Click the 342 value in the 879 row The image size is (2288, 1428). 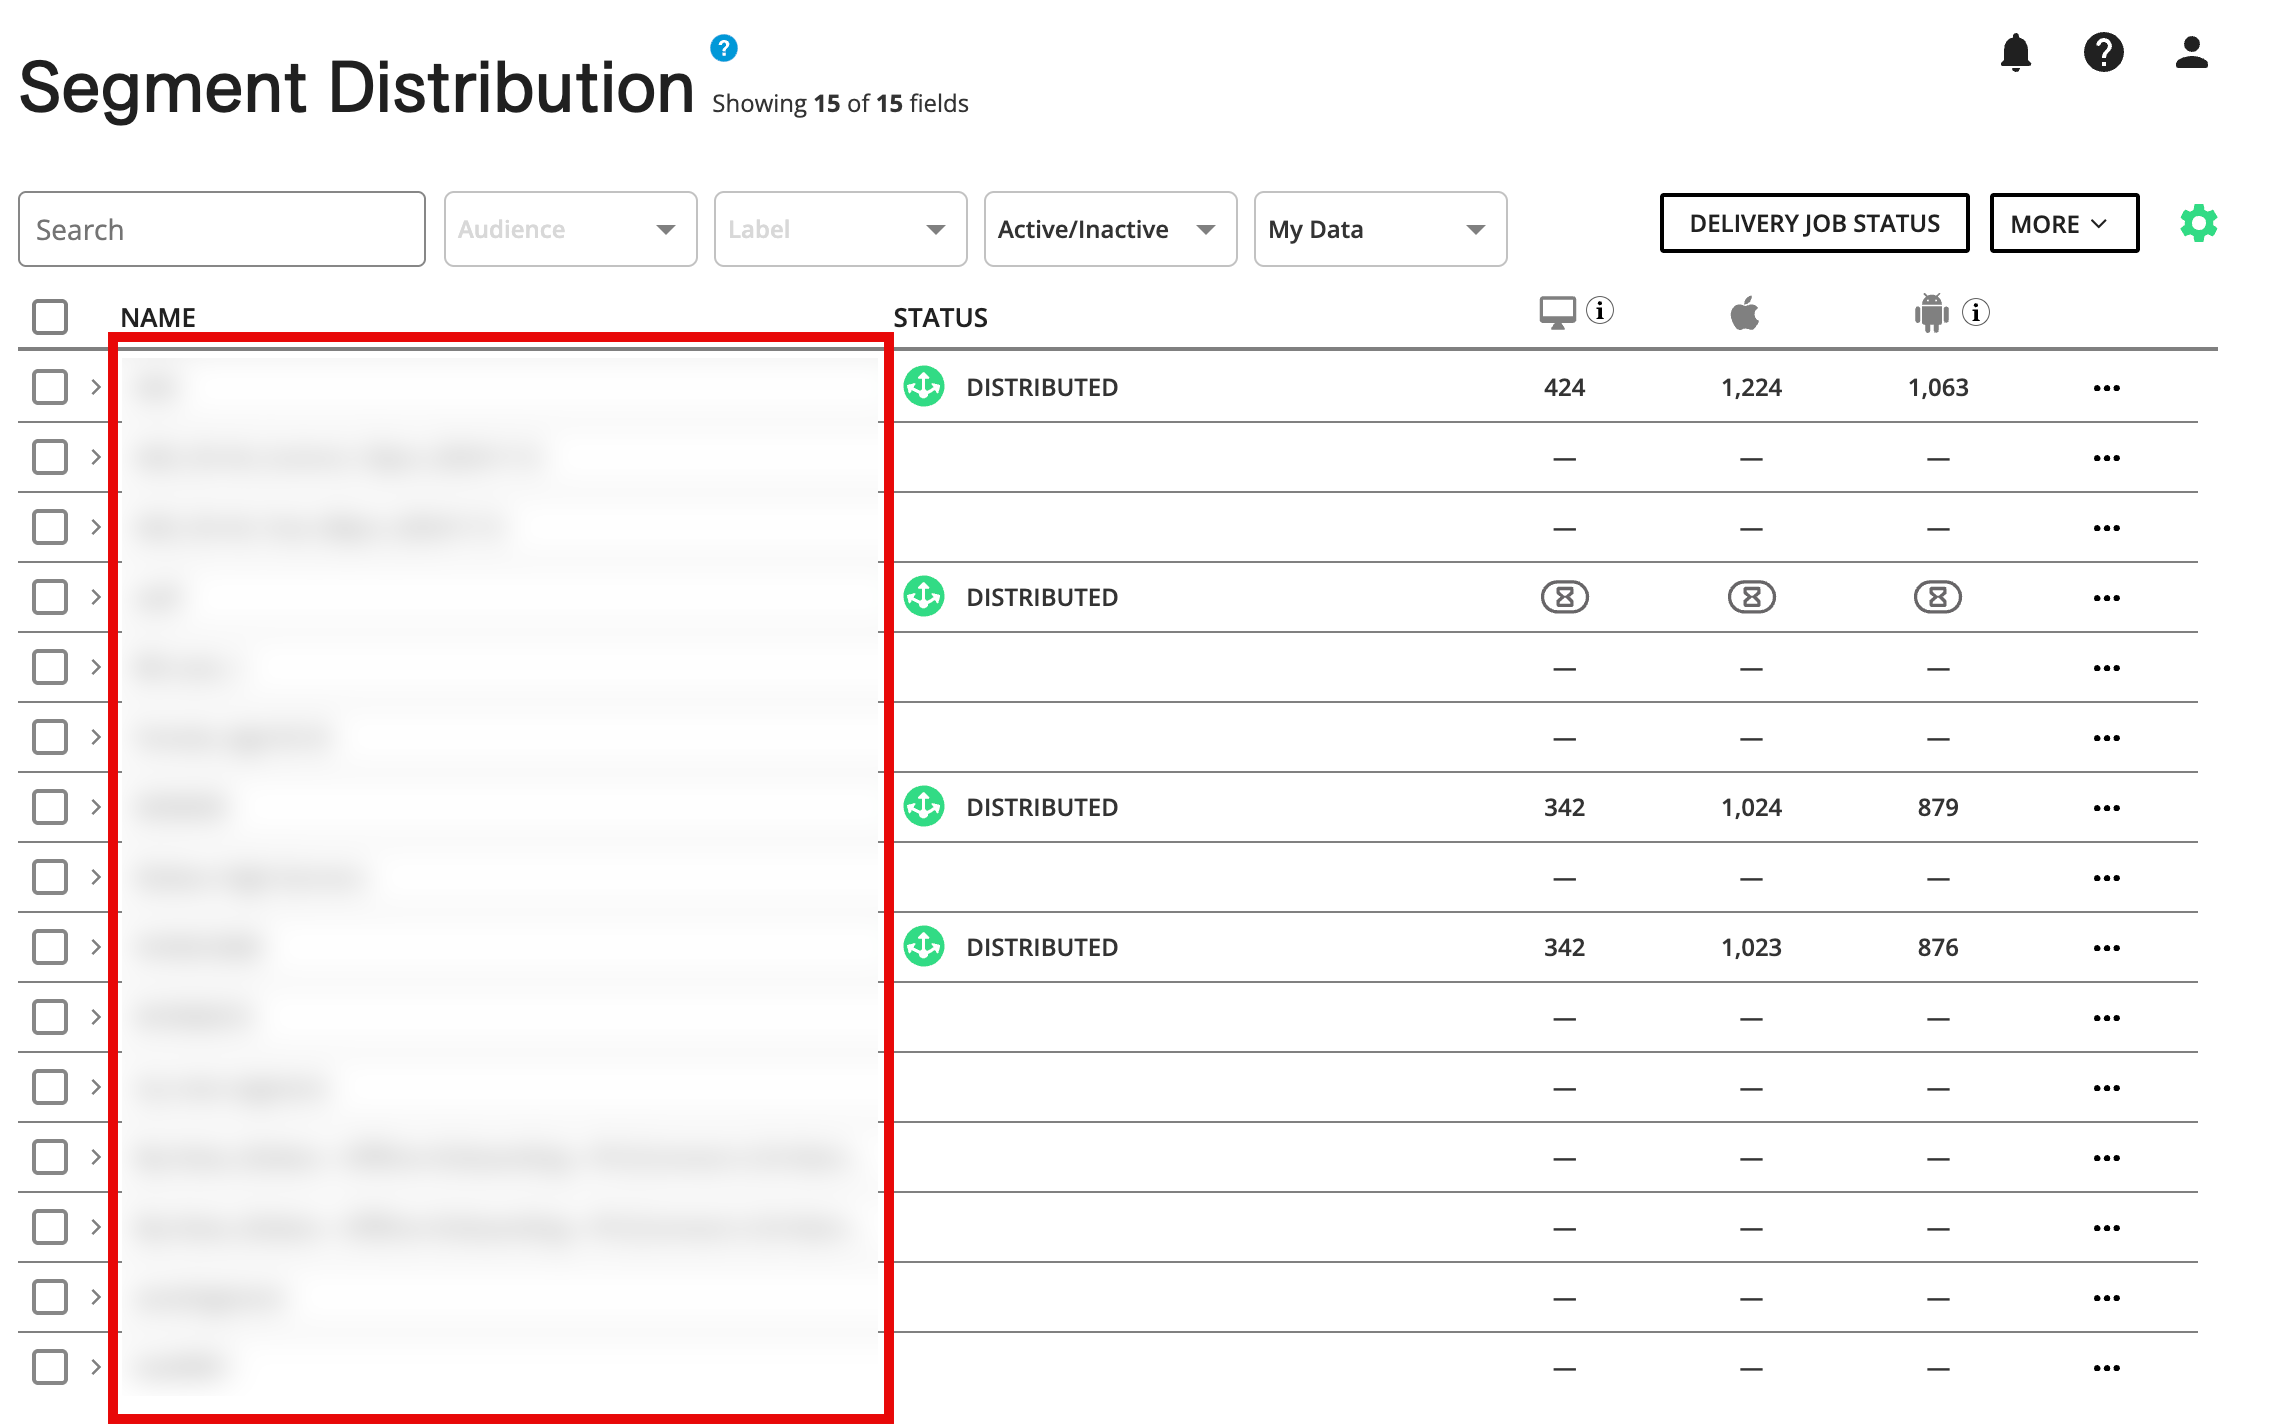click(1564, 808)
